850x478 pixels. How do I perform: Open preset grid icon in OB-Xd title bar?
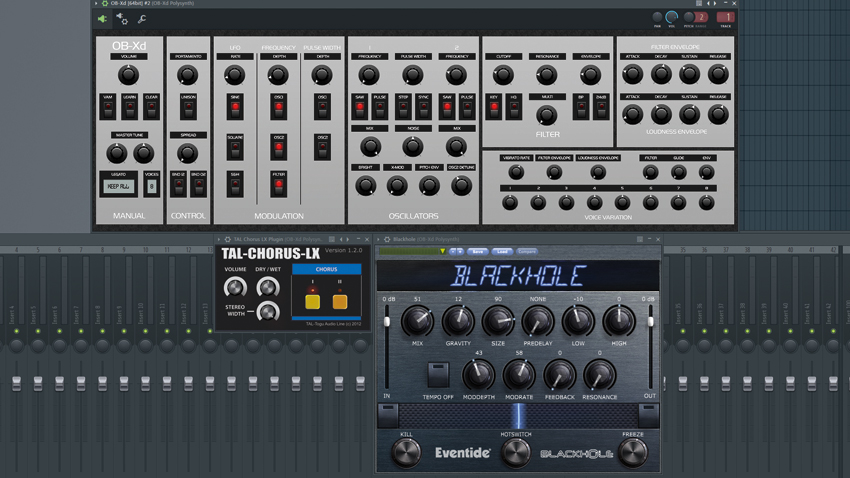699,3
